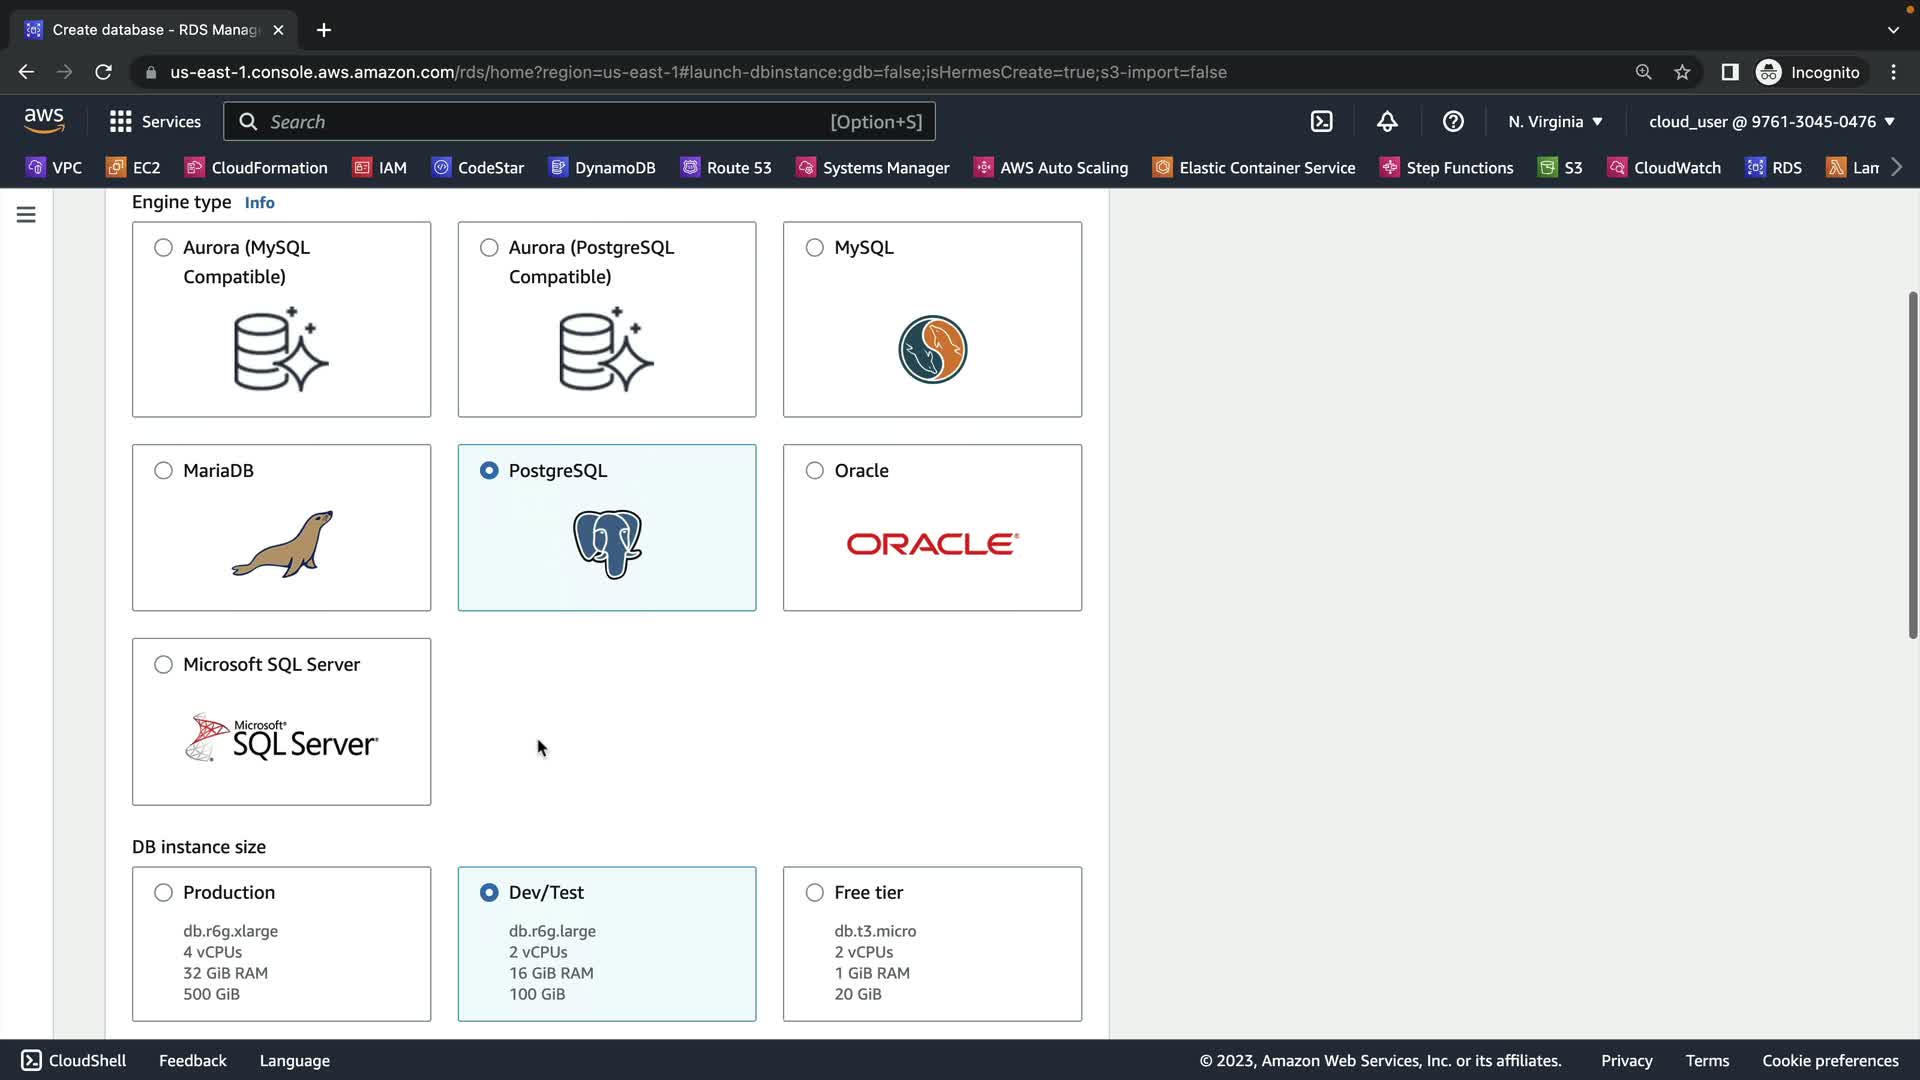
Task: Select the MySQL engine radio button
Action: [815, 248]
